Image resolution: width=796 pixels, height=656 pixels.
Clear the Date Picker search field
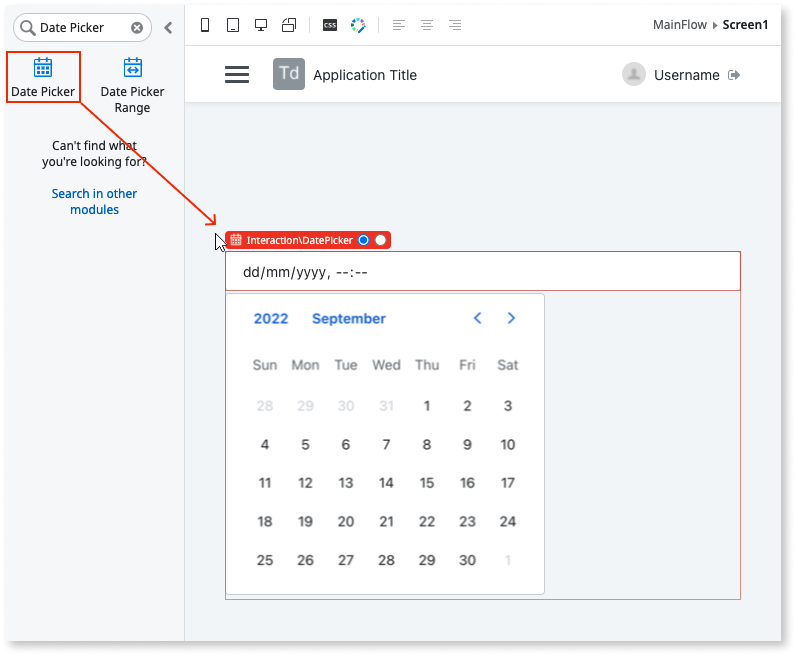[137, 28]
